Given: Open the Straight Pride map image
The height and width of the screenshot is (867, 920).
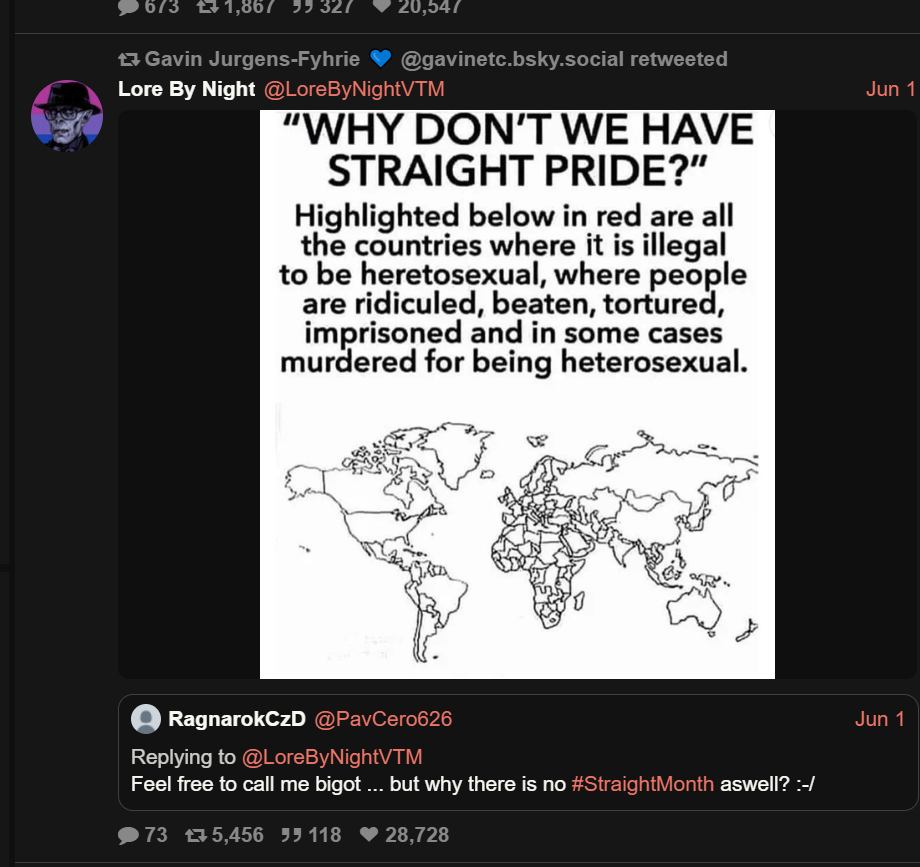Looking at the screenshot, I should [517, 394].
